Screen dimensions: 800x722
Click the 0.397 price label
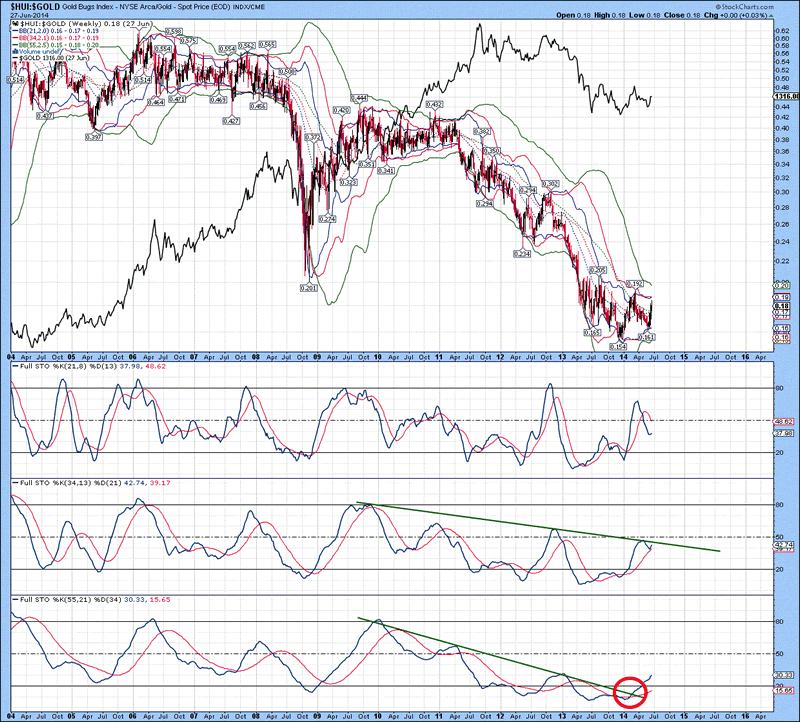(95, 136)
